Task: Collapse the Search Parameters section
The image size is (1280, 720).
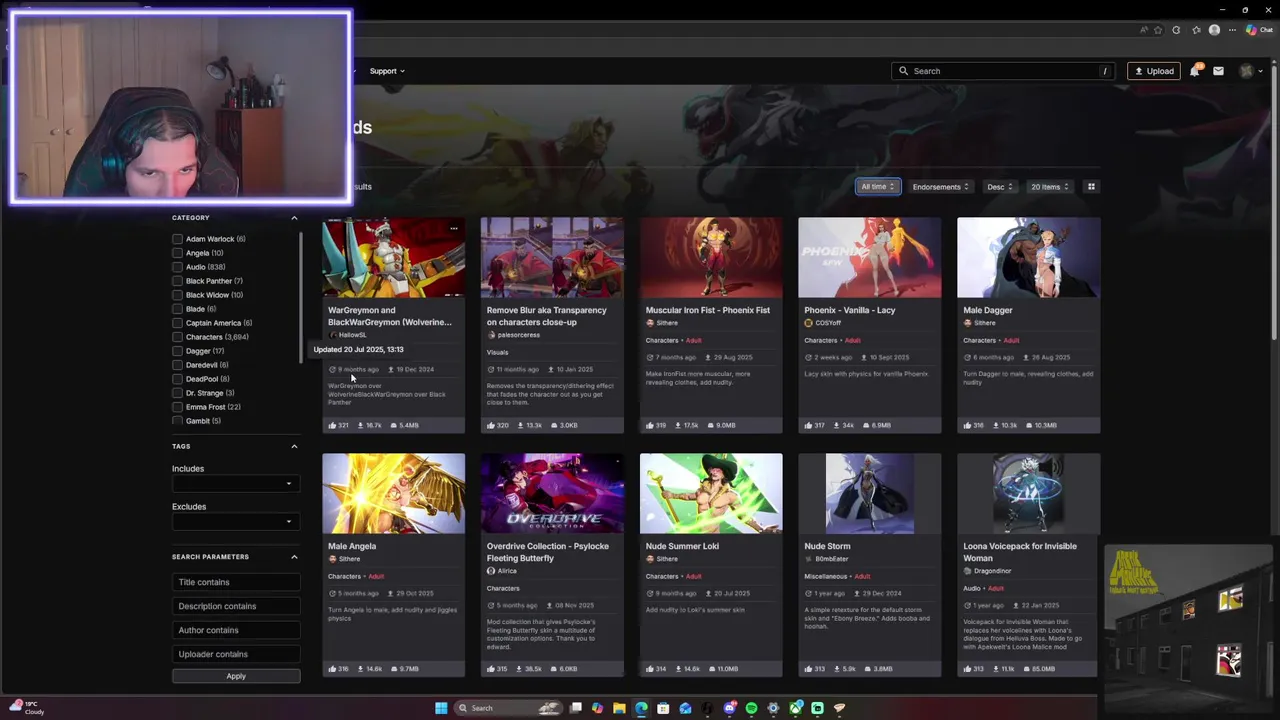Action: 294,557
